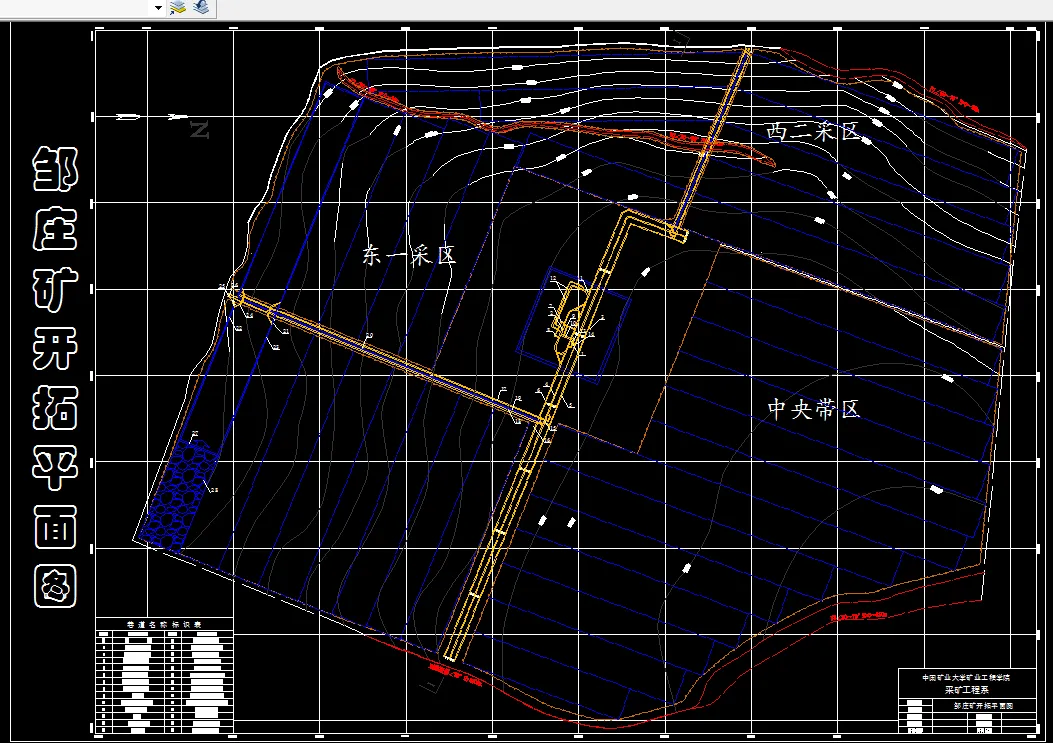Click the Layer Previous icon
1053x743 pixels.
tap(201, 8)
